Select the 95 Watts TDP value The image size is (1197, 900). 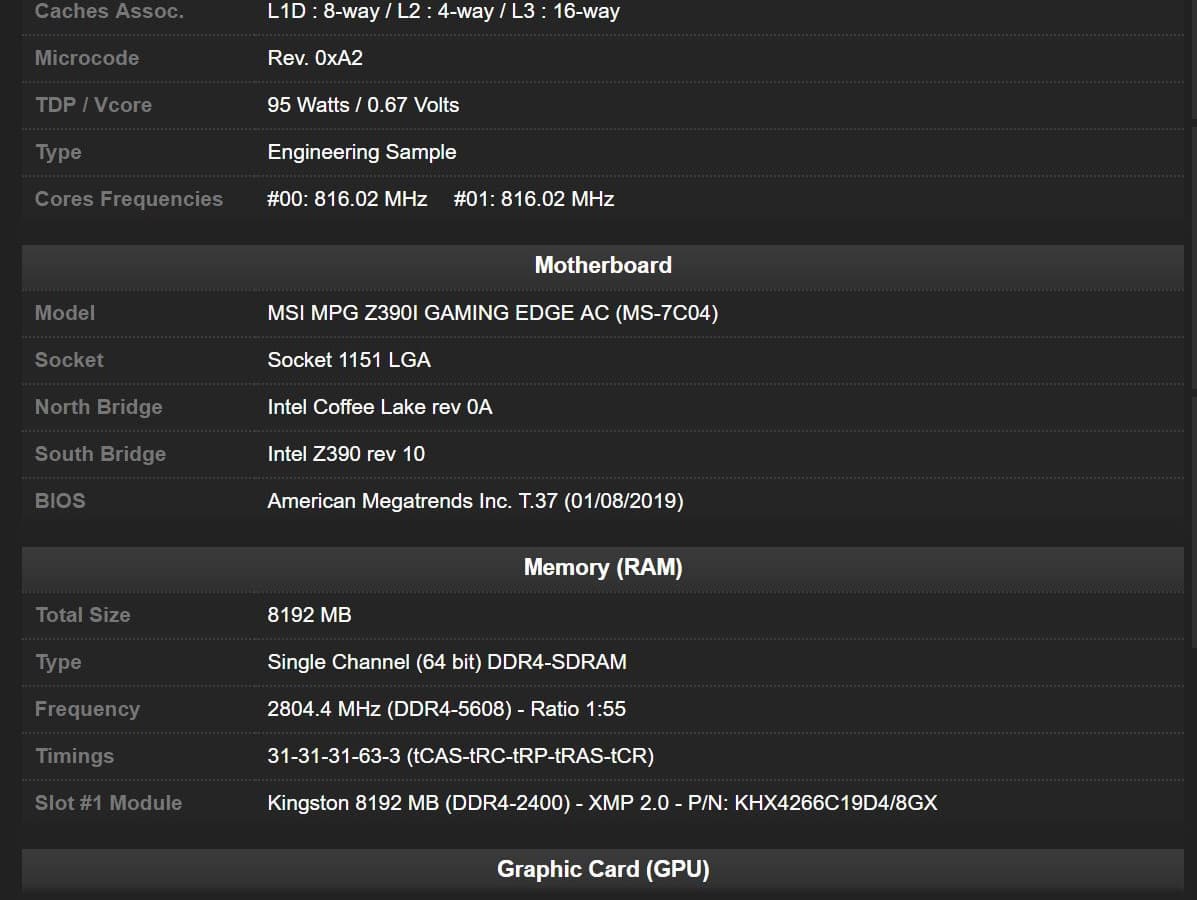[x=363, y=105]
